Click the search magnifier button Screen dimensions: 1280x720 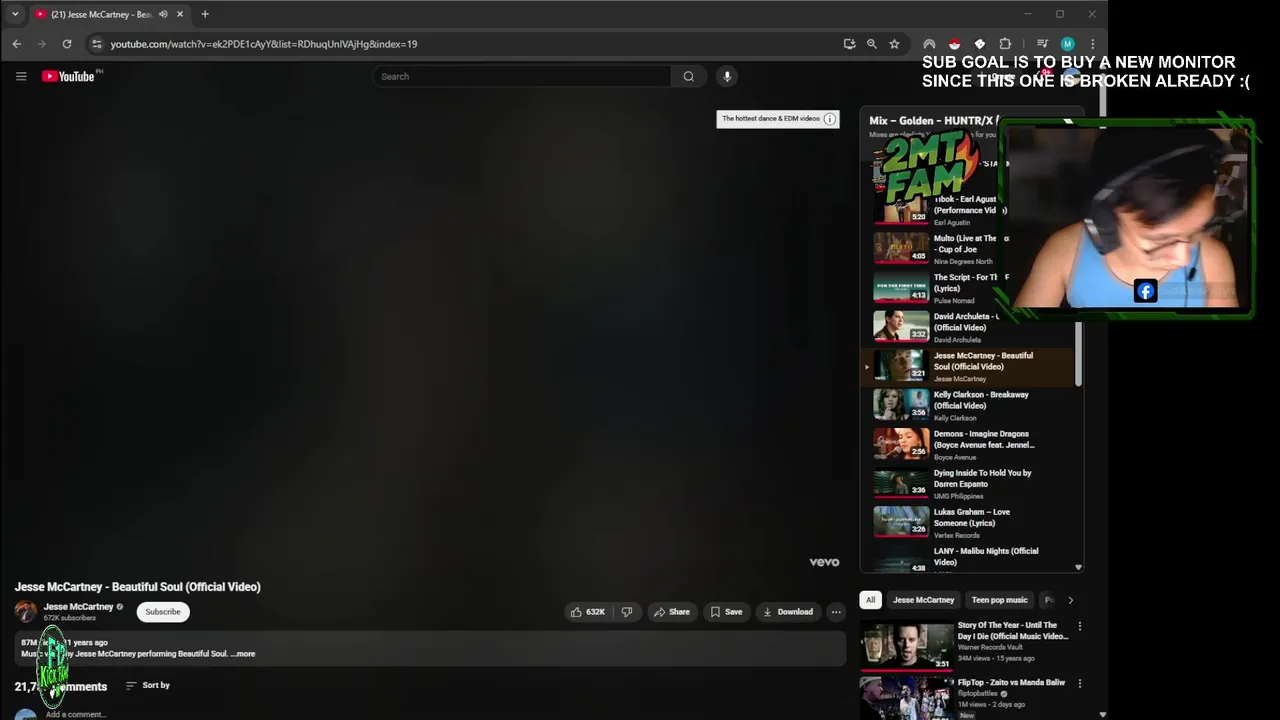point(688,76)
